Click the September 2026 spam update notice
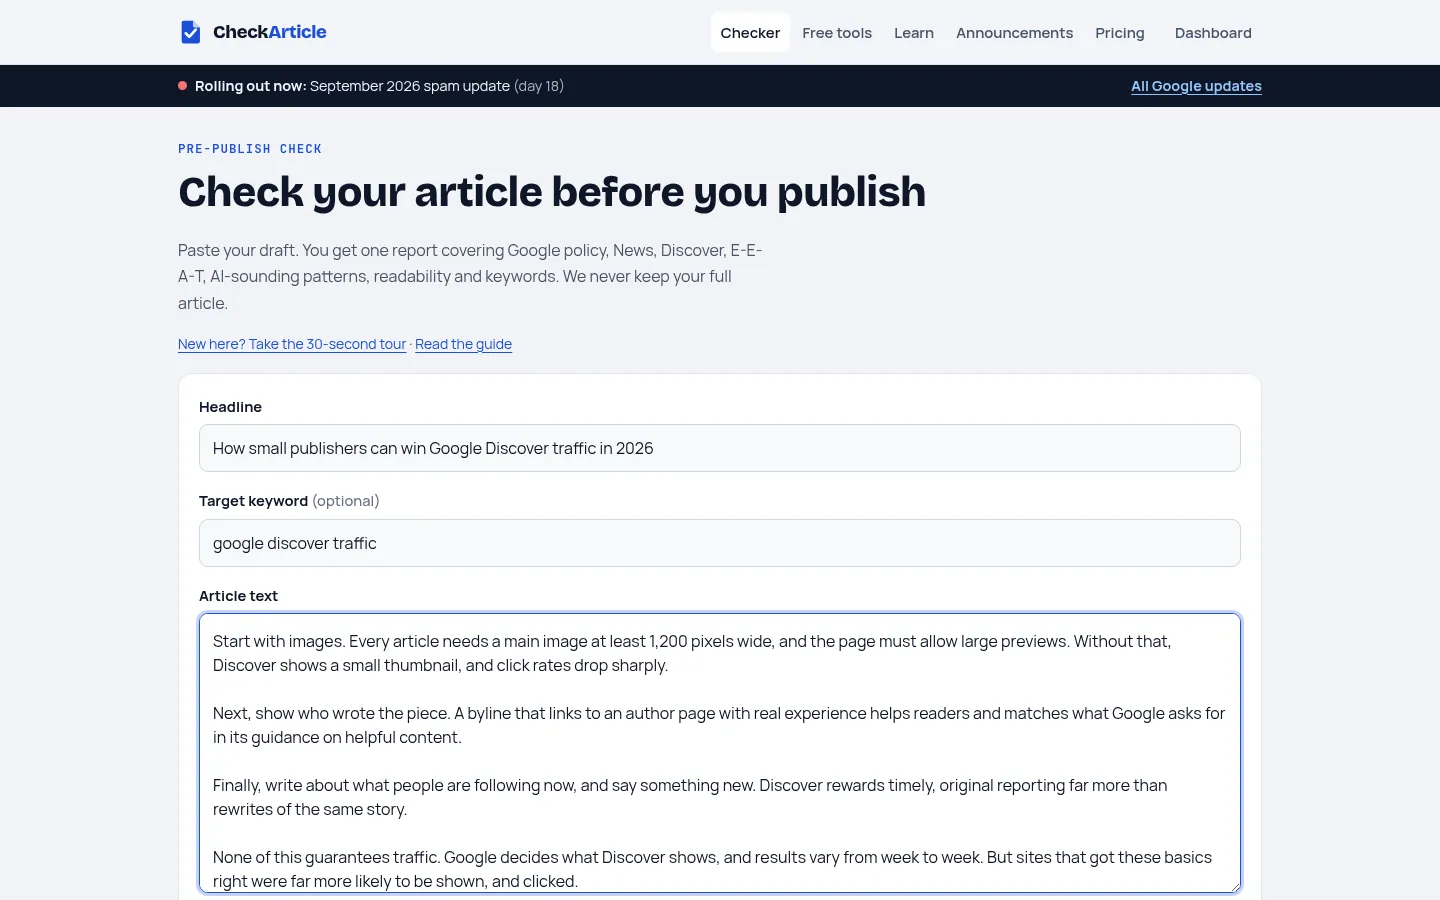The image size is (1440, 900). click(x=410, y=86)
